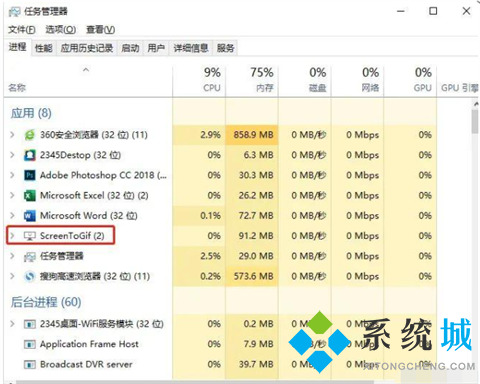Switch to the 应用历史记录 tab
The height and width of the screenshot is (384, 480).
[87, 48]
